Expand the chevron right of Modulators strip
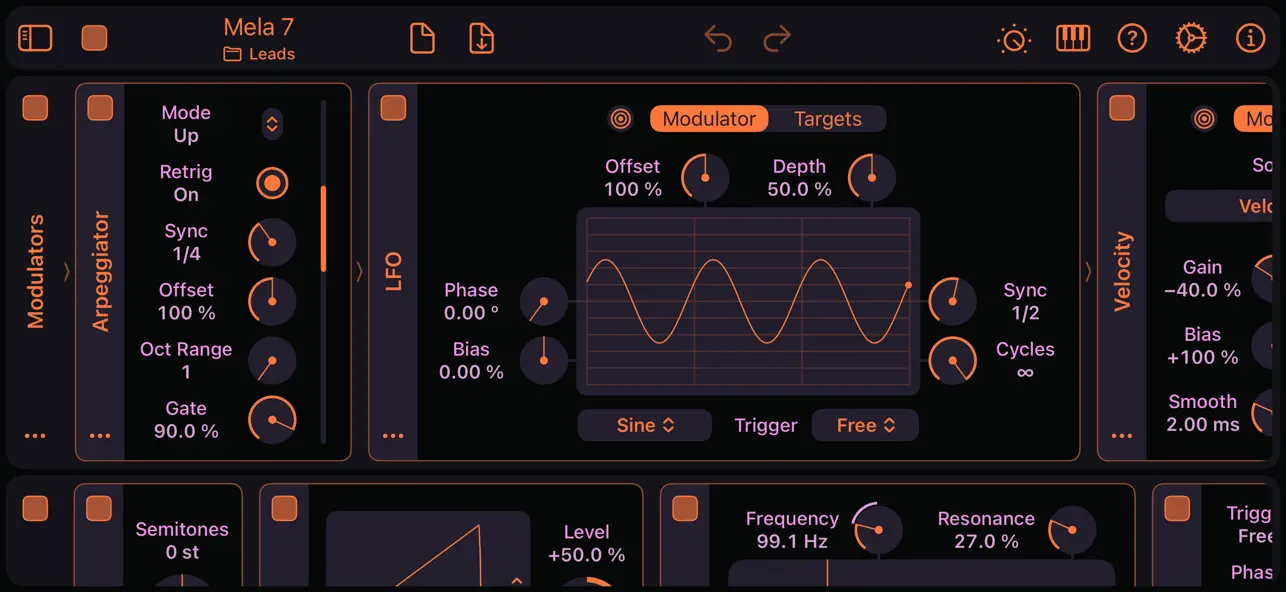The width and height of the screenshot is (1286, 592). pyautogui.click(x=67, y=271)
